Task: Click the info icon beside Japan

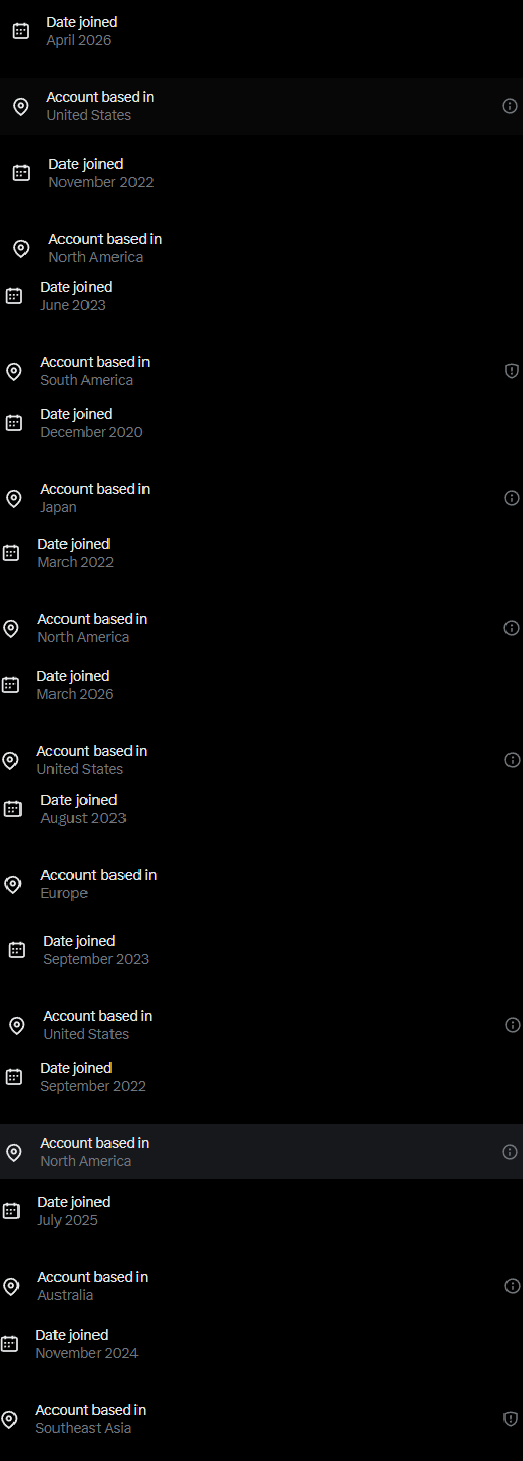Action: click(512, 498)
